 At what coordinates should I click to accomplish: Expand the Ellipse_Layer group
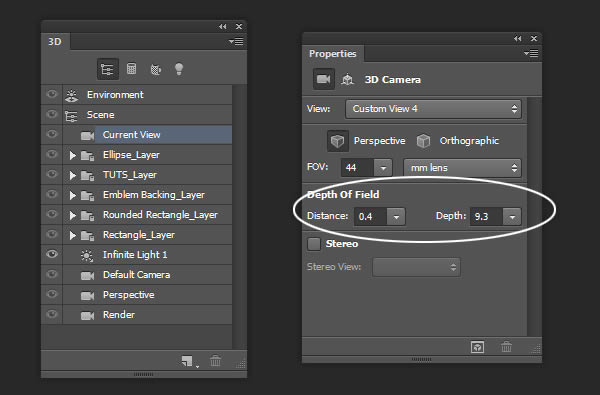pos(72,155)
